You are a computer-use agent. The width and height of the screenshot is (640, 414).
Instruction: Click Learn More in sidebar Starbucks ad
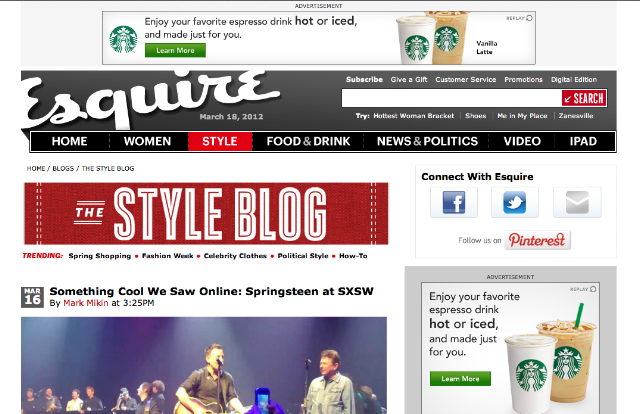point(460,379)
